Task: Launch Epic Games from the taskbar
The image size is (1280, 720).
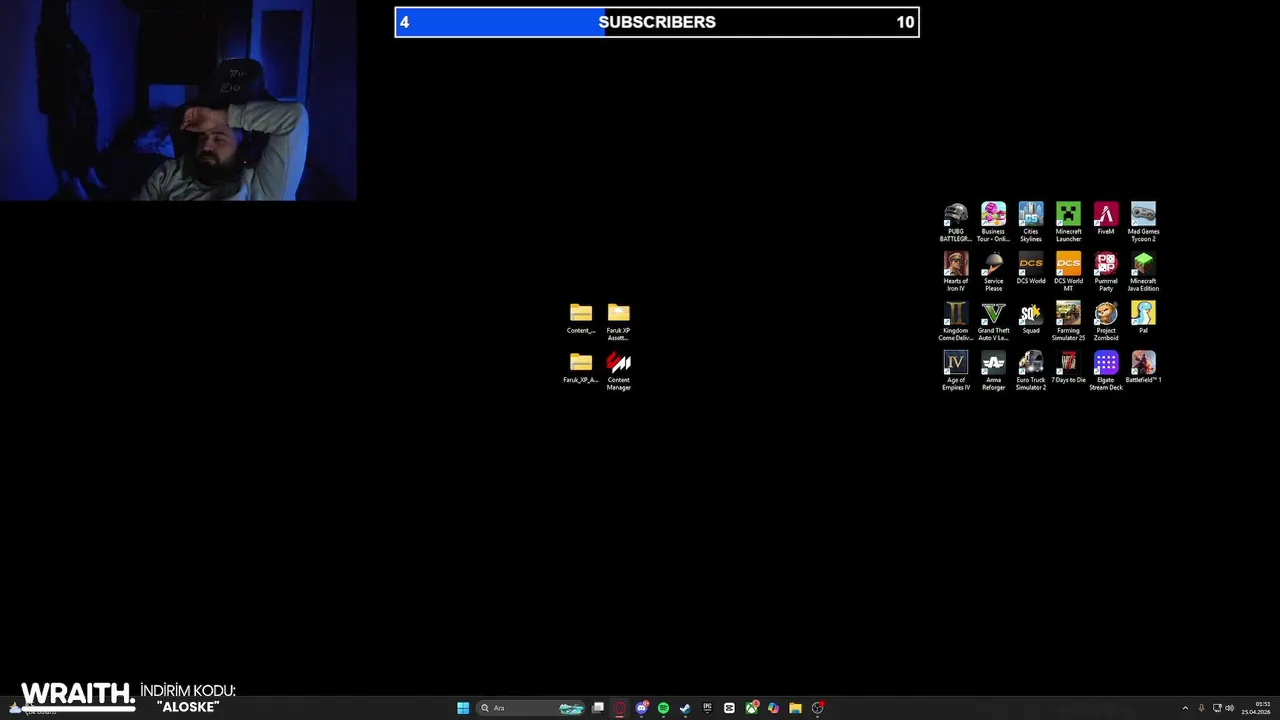Action: pyautogui.click(x=707, y=708)
